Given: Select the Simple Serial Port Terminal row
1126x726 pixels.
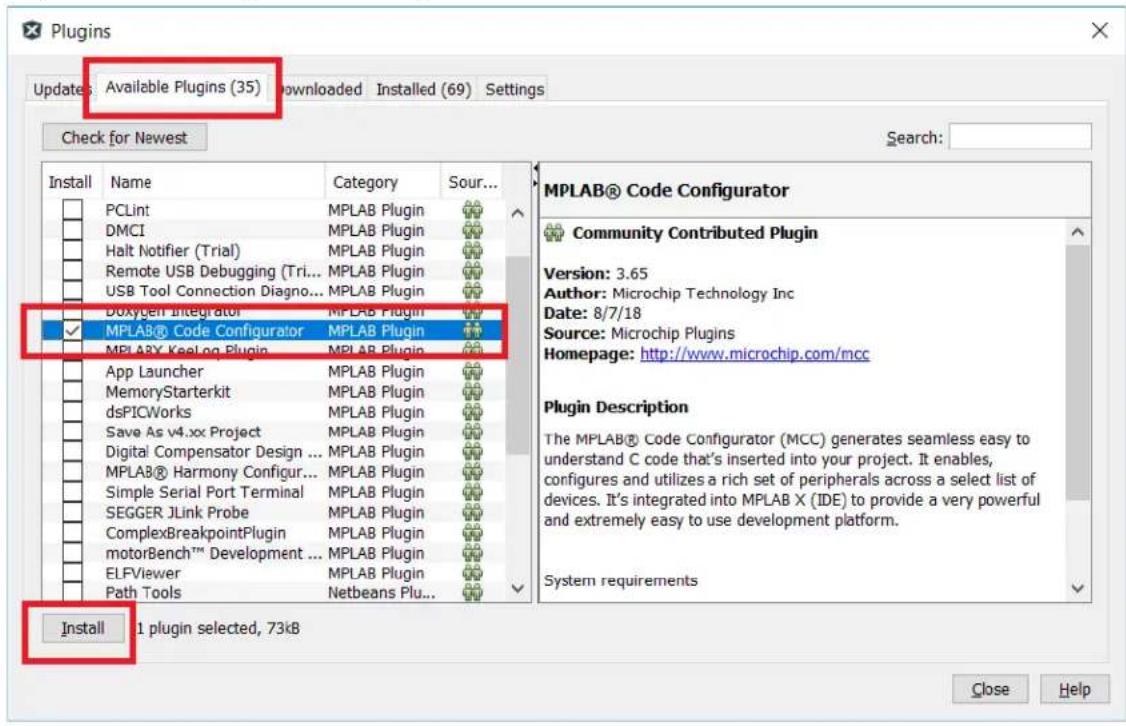Looking at the screenshot, I should [x=273, y=492].
